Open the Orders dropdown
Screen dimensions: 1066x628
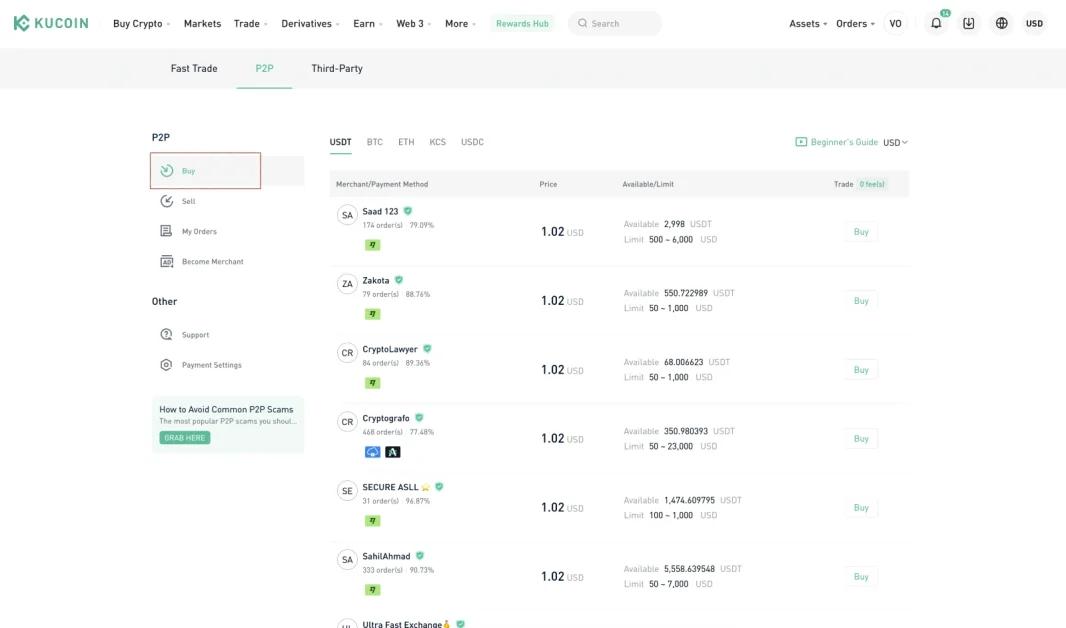855,23
